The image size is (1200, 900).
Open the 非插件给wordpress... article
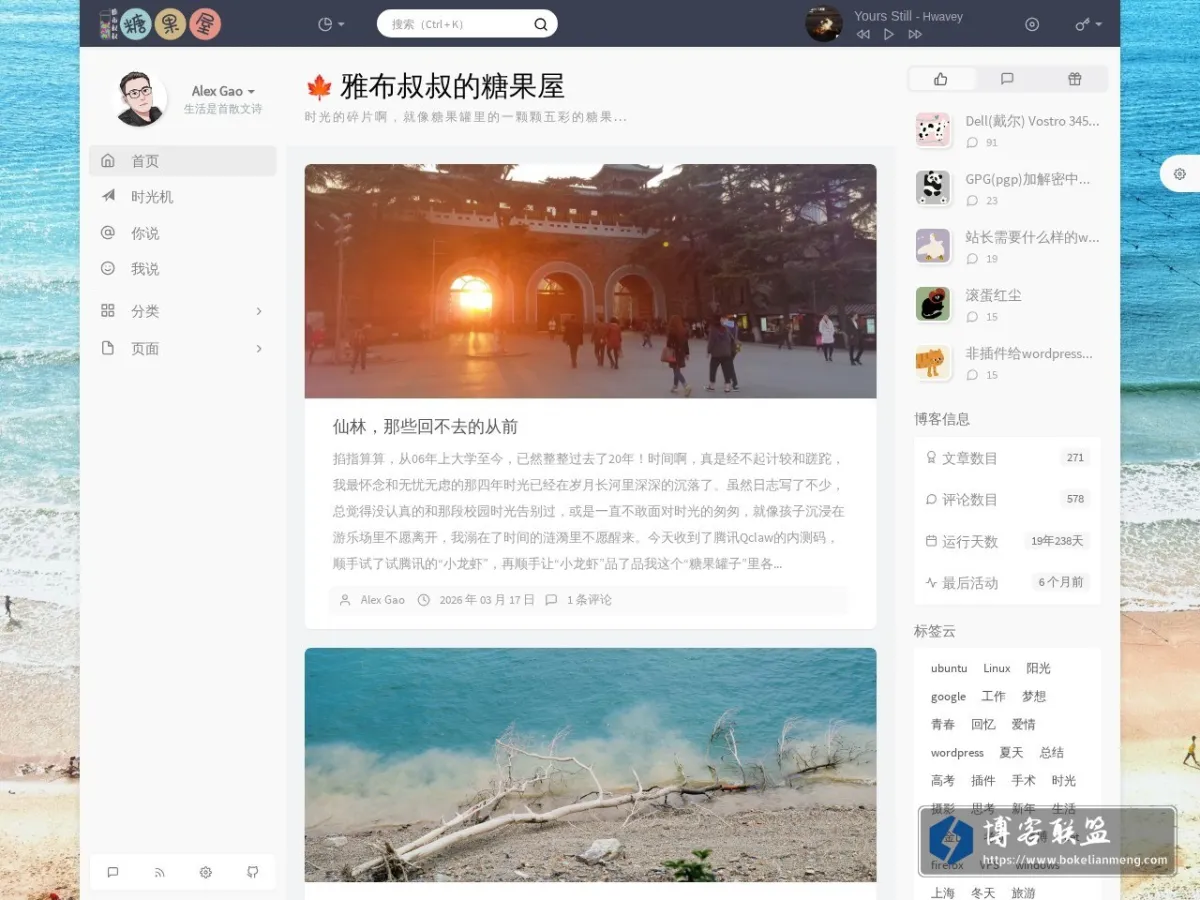[x=1028, y=353]
